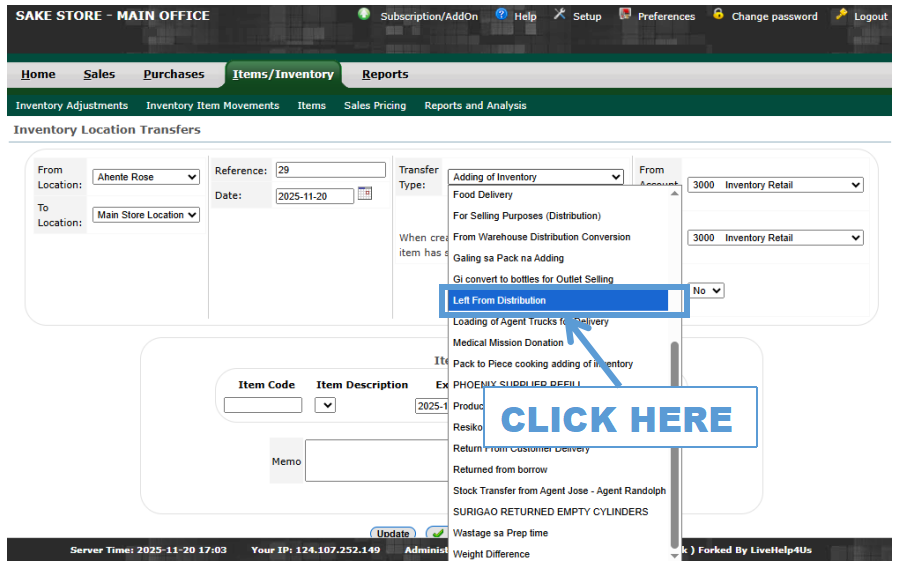Image resolution: width=898 pixels, height=566 pixels.
Task: Click the Update button
Action: 393,534
